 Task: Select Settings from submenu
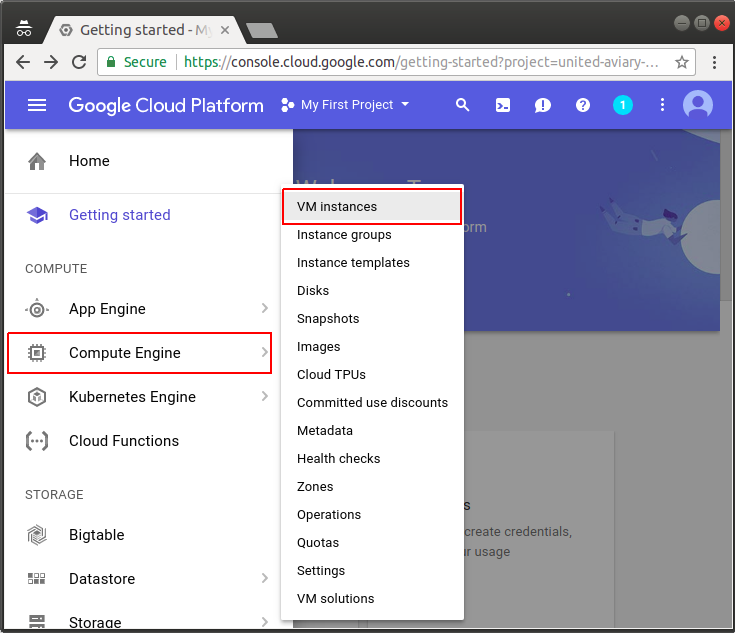click(372, 571)
